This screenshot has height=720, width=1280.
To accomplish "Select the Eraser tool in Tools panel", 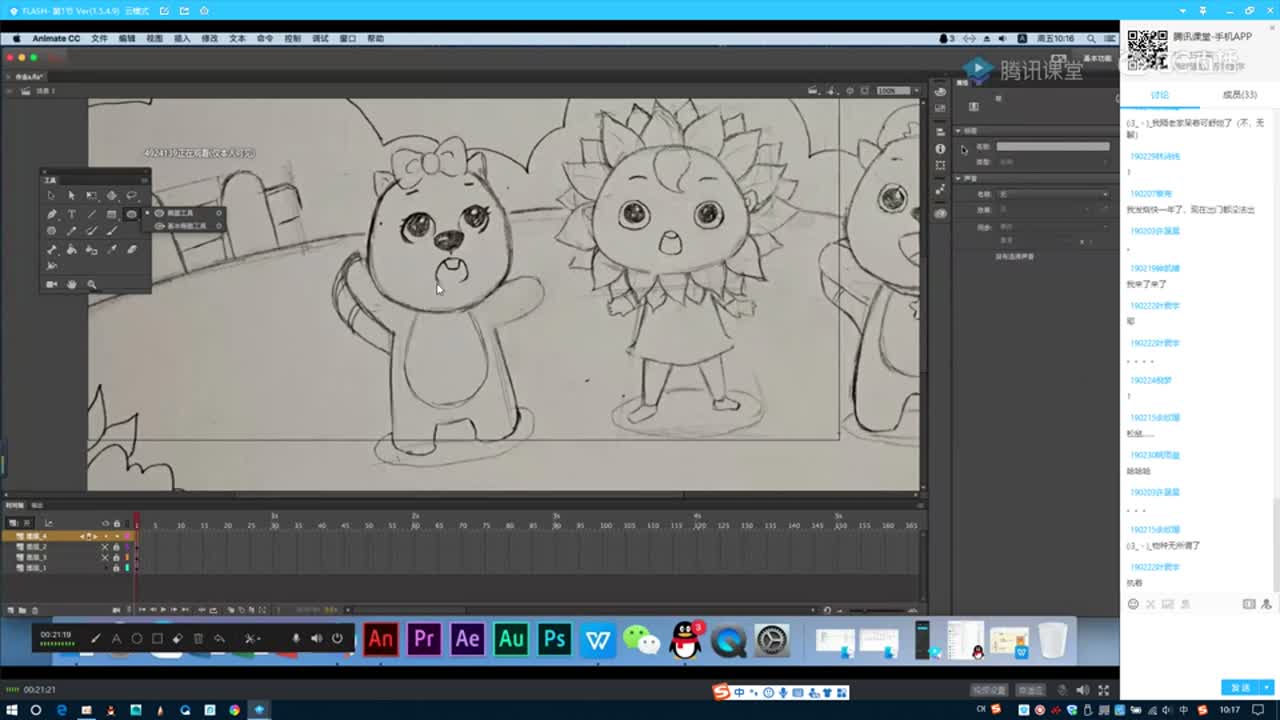I will click(132, 250).
